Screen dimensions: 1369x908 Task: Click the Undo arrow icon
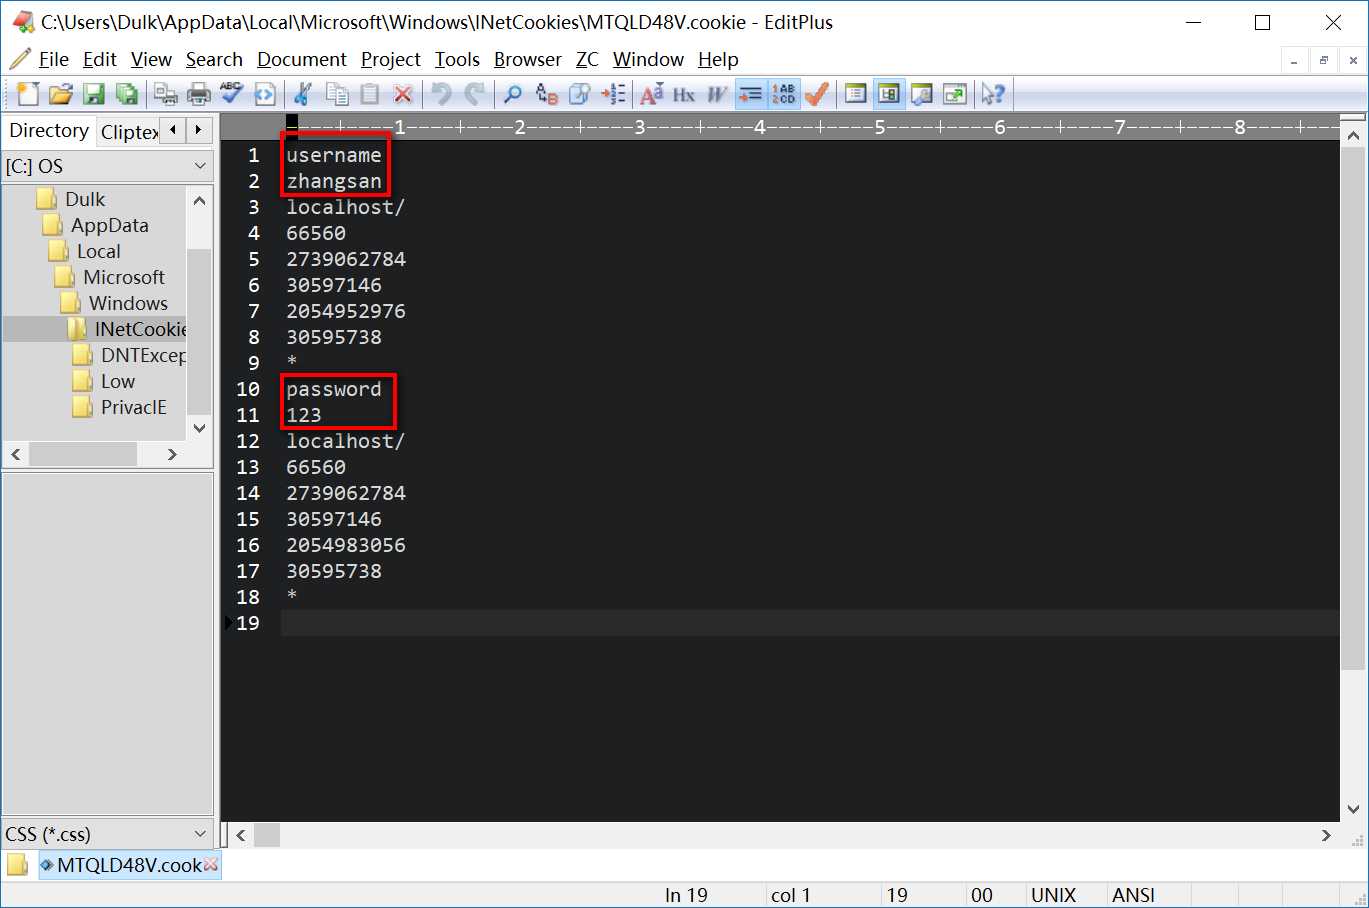441,94
